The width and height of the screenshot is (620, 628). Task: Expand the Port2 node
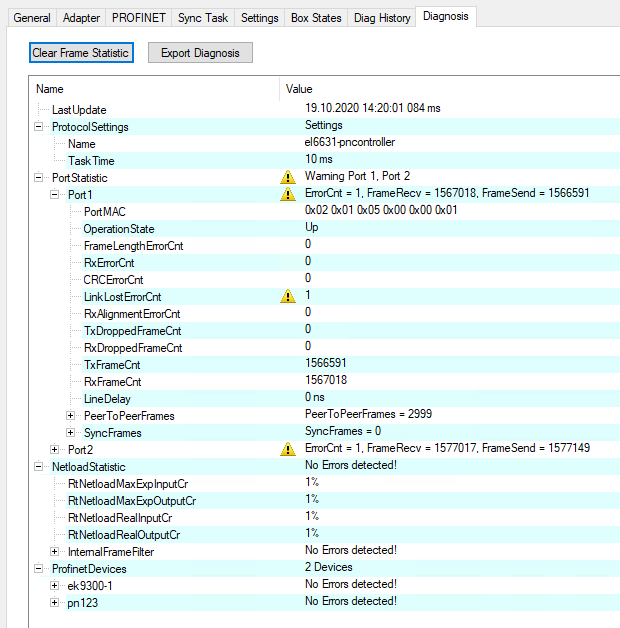[x=55, y=449]
